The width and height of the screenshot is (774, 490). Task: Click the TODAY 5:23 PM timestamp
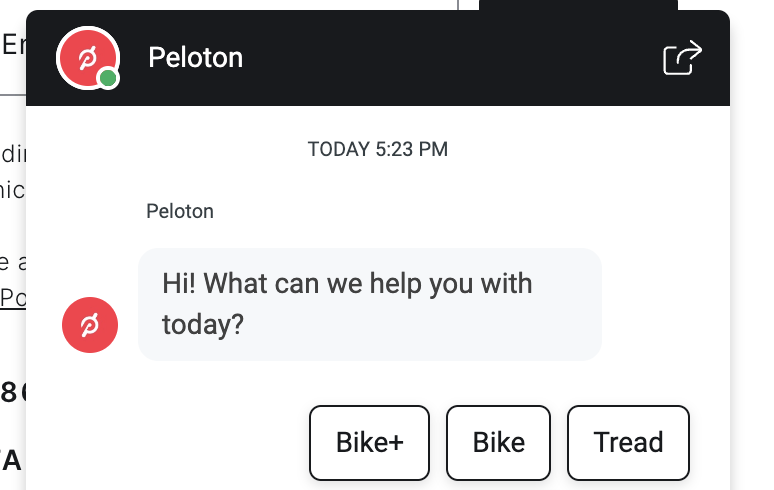coord(378,149)
